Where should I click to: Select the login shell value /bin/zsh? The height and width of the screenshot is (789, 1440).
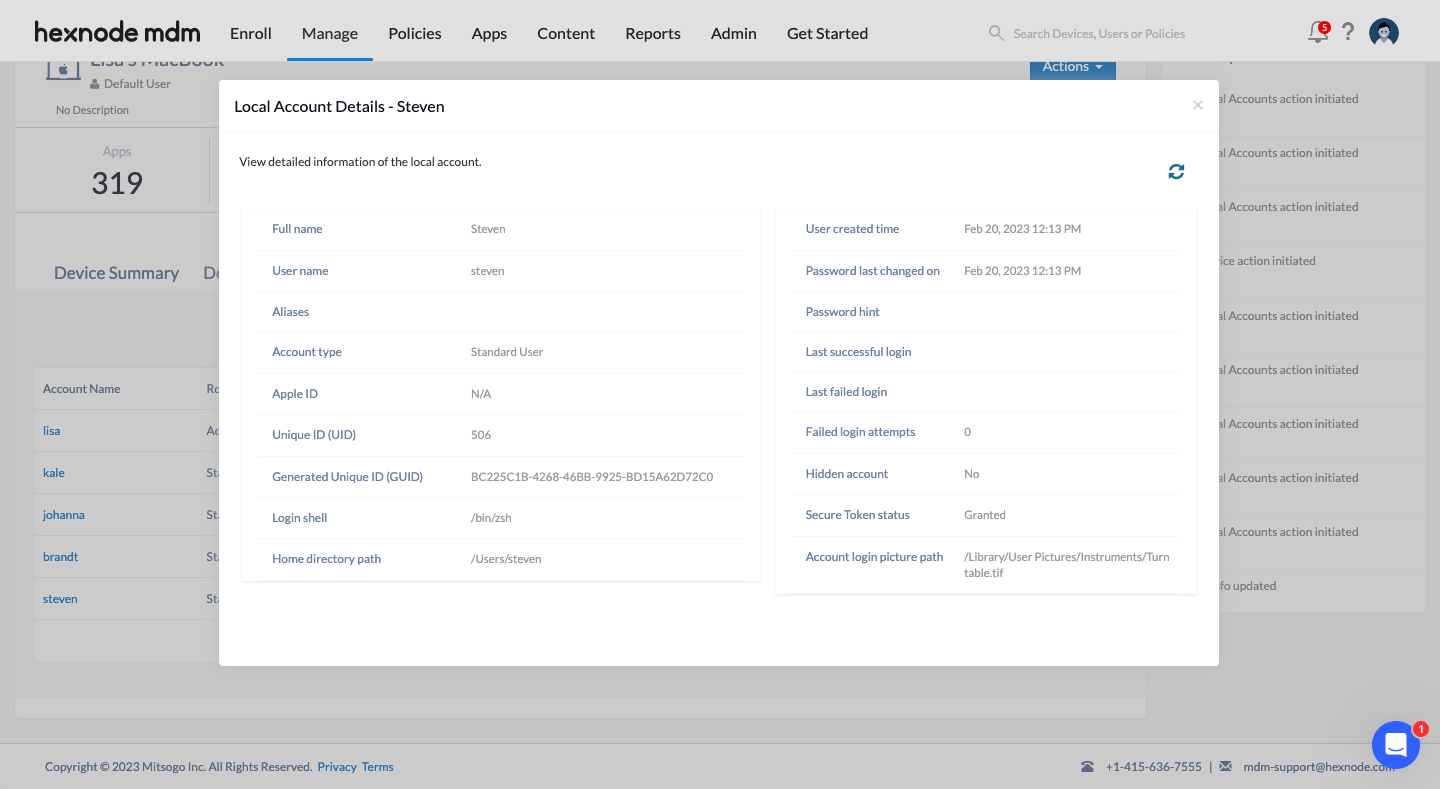[x=491, y=518]
